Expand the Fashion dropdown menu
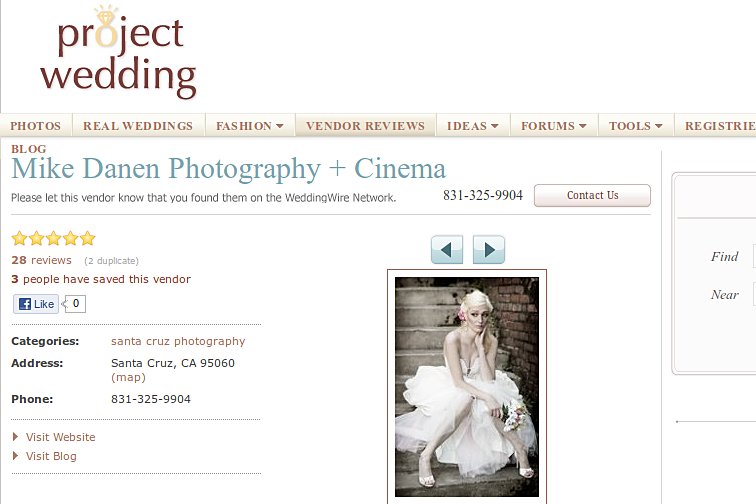Screen dimensions: 756x504 pyautogui.click(x=249, y=126)
